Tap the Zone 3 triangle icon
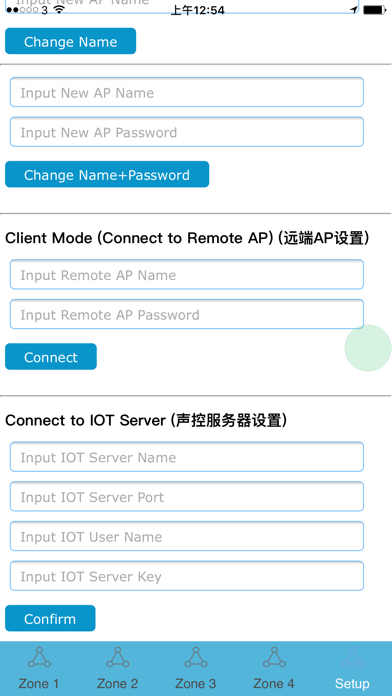 click(x=196, y=657)
